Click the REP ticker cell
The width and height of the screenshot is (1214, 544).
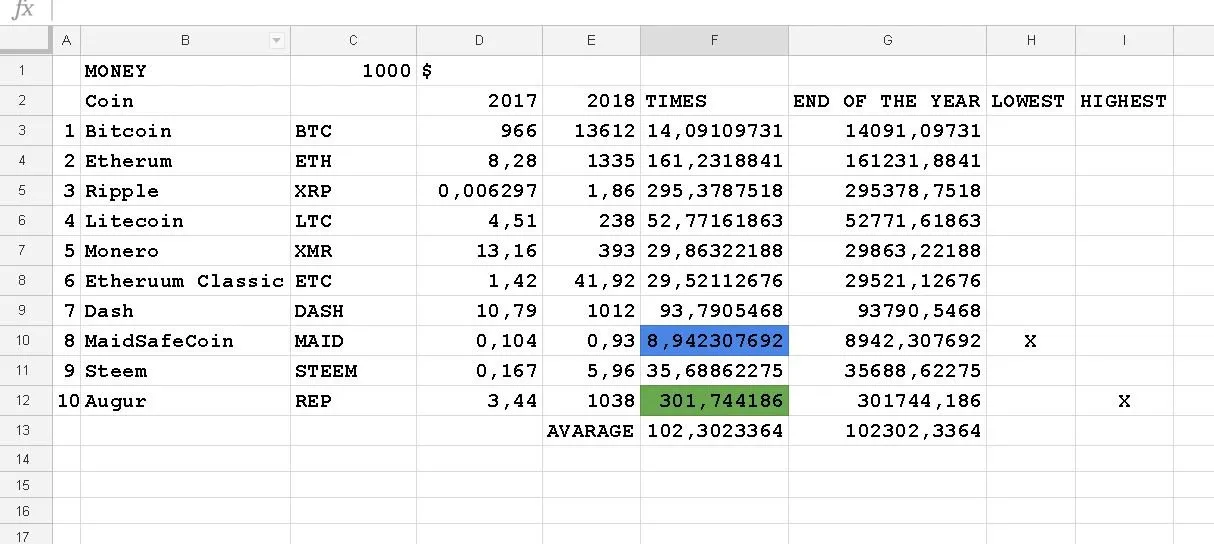tap(353, 401)
